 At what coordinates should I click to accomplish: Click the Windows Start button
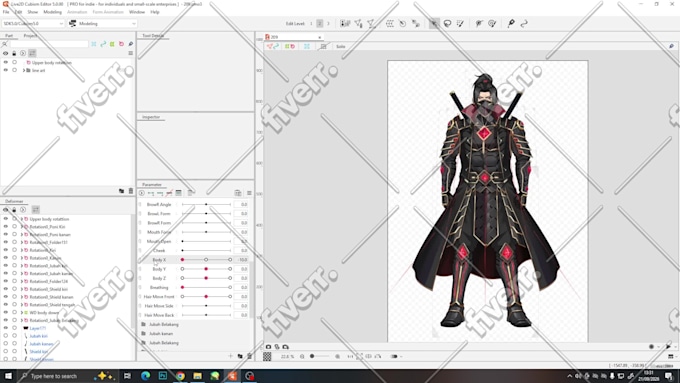[8, 376]
